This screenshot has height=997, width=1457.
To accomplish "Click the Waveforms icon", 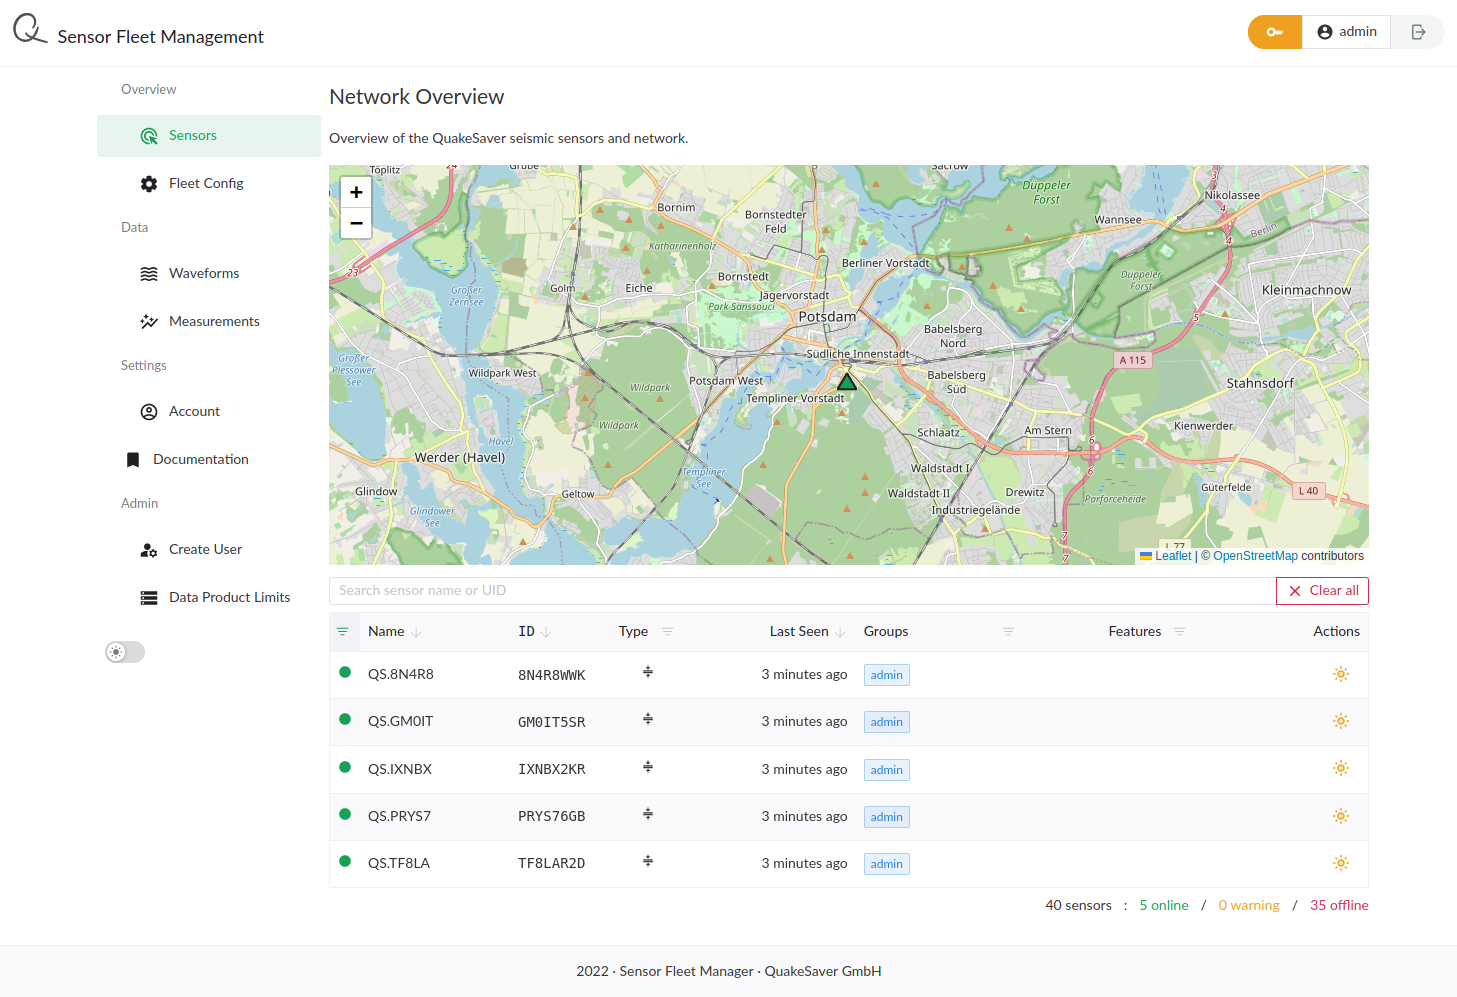I will pyautogui.click(x=148, y=272).
